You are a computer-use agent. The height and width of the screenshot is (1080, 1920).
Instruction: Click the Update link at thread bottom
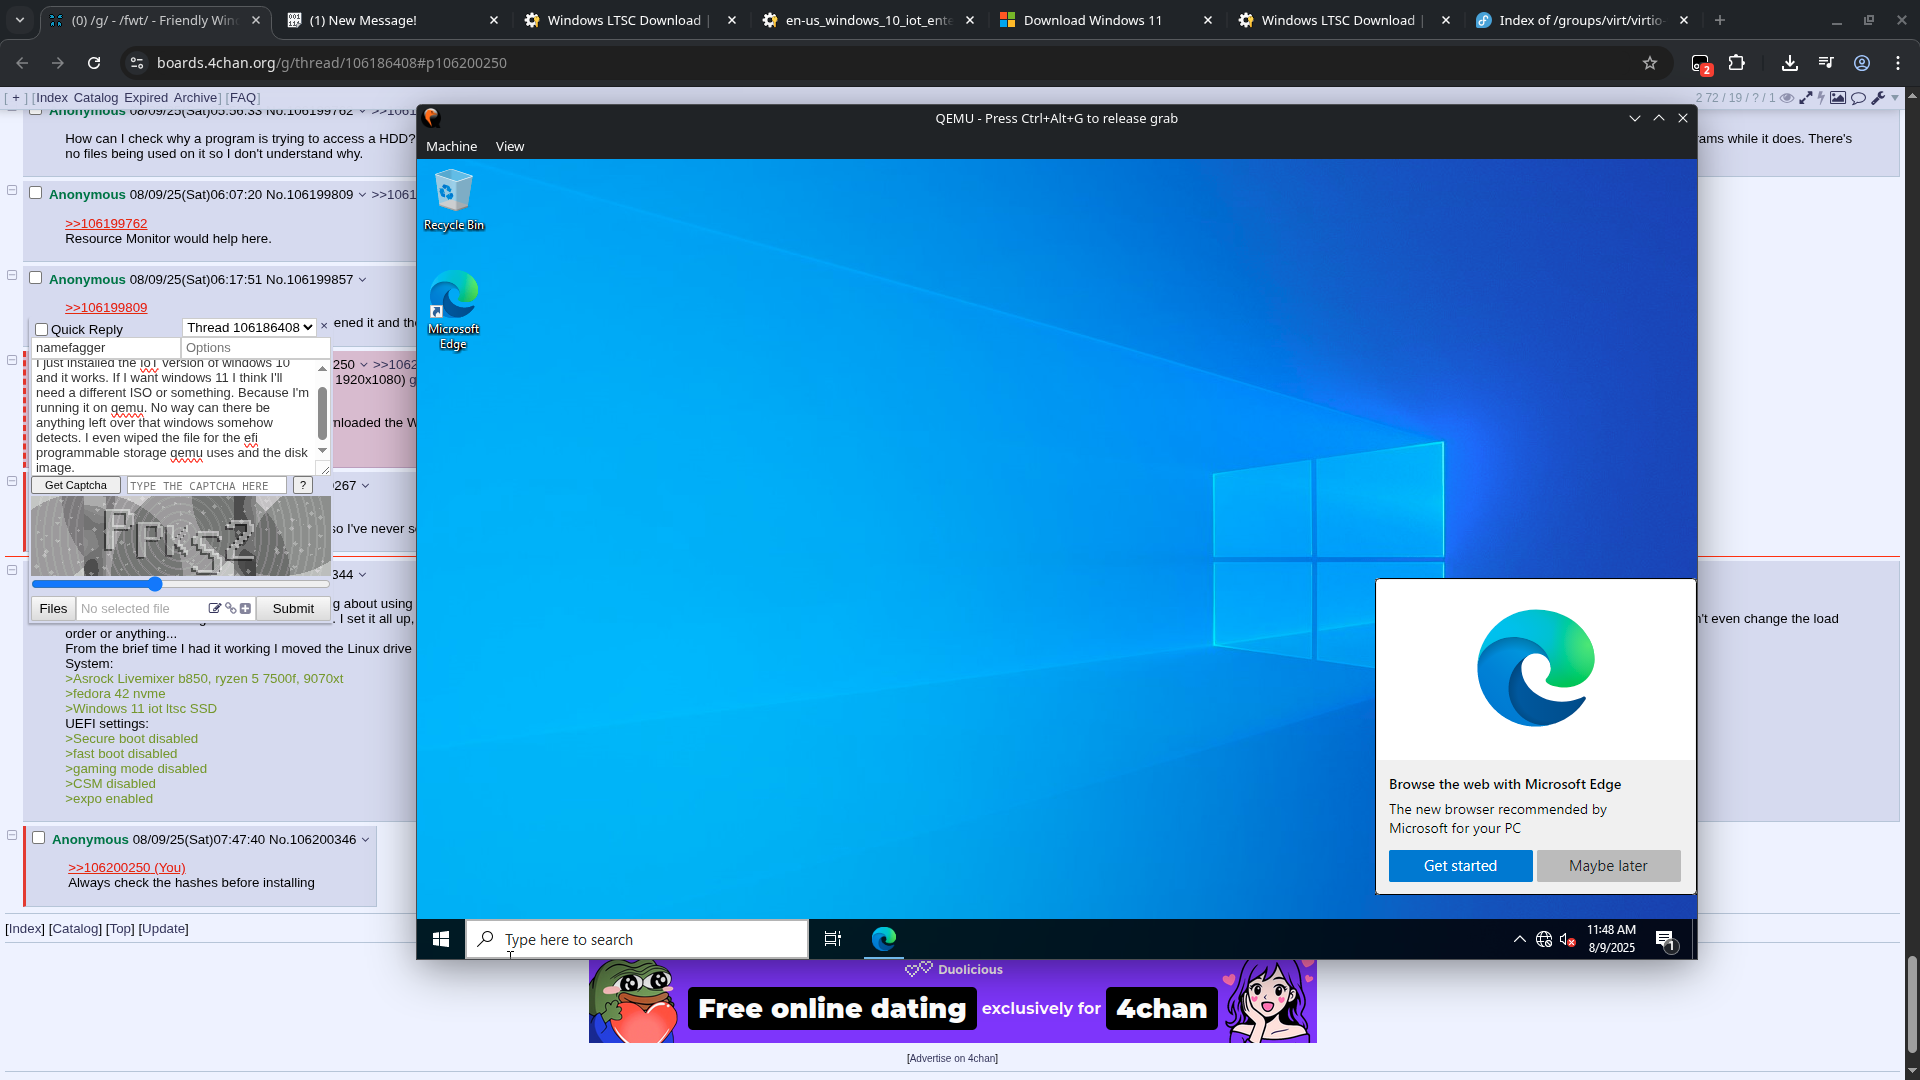pos(163,929)
